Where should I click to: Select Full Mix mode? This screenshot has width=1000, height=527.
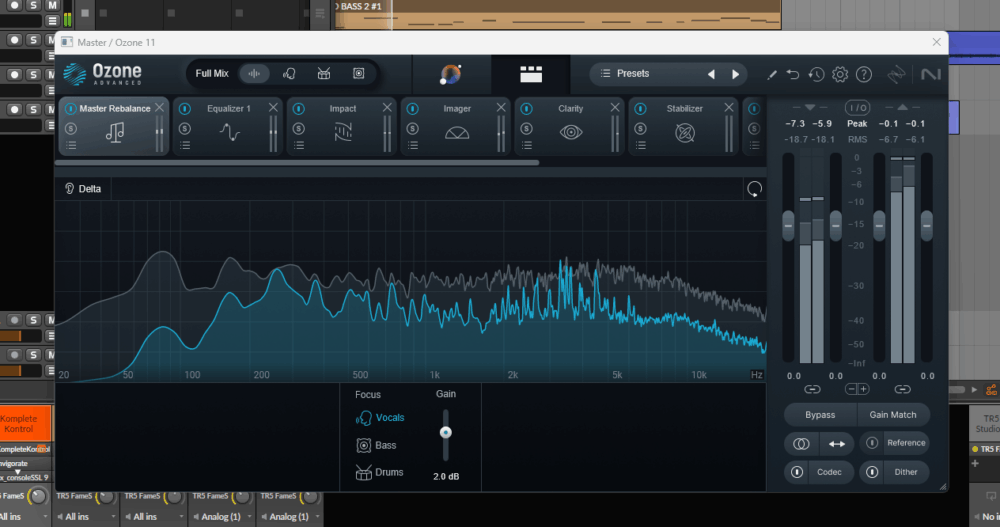coord(212,73)
